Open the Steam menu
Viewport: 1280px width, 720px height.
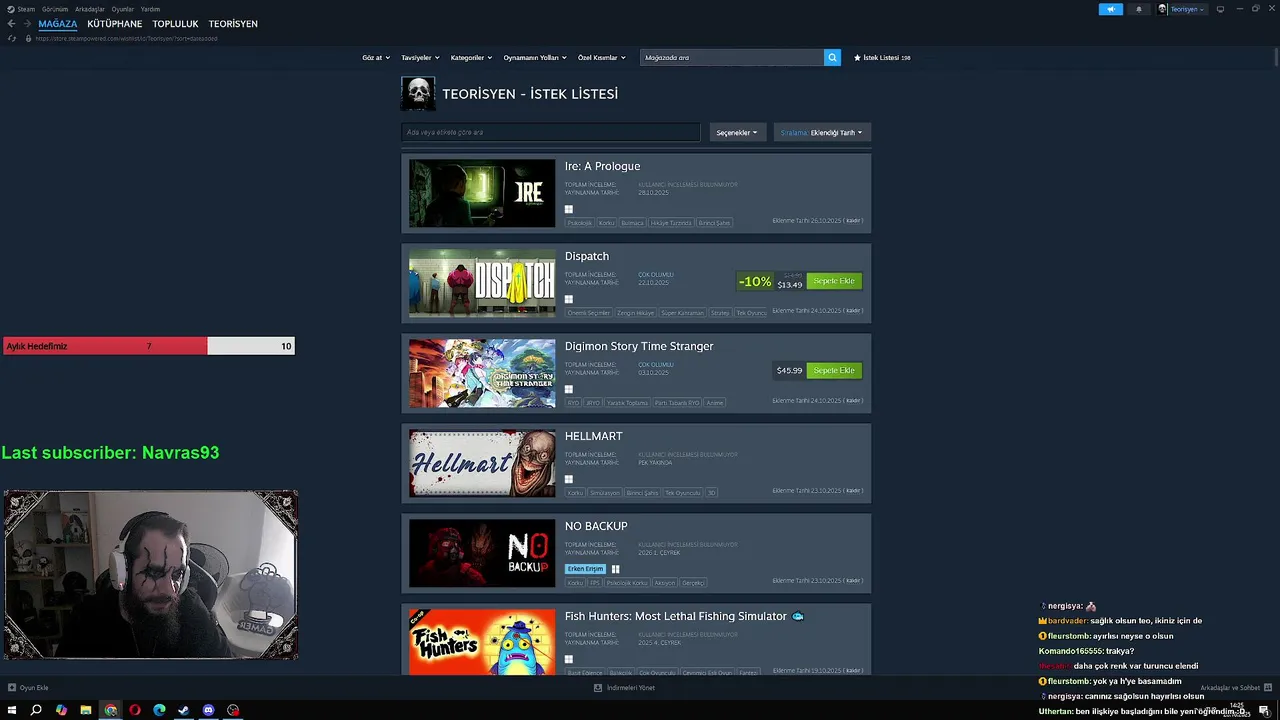coord(26,9)
